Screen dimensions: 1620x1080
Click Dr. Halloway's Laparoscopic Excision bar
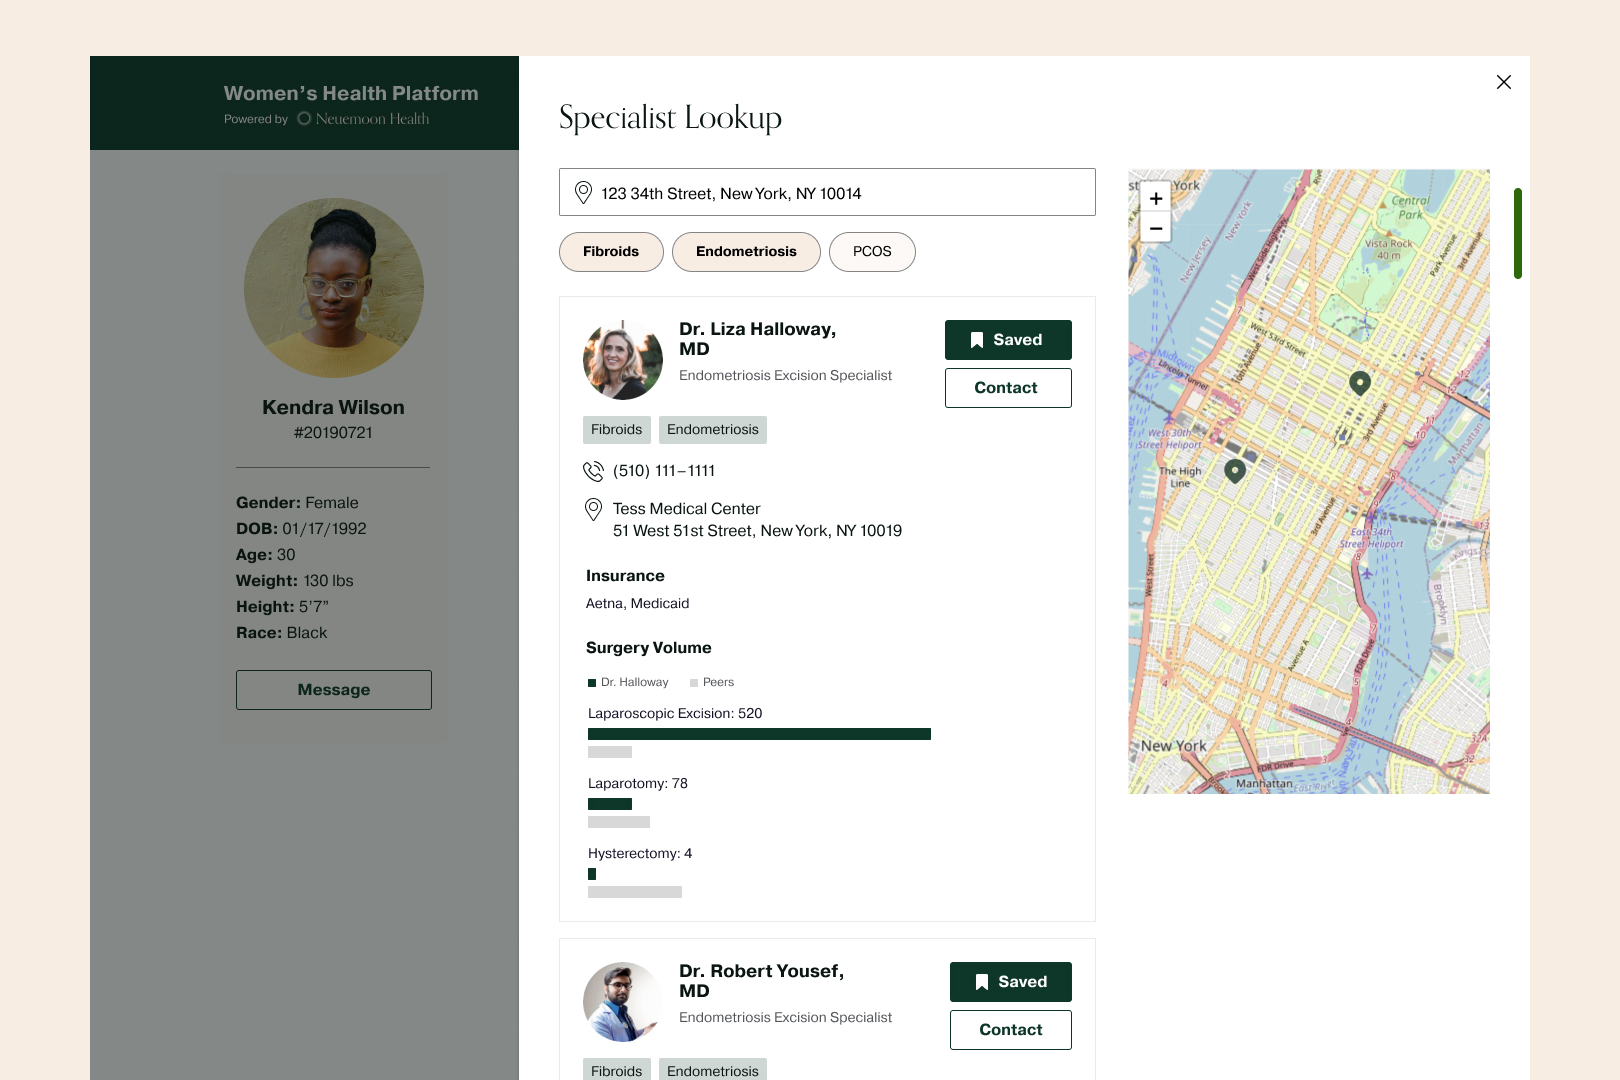tap(759, 734)
